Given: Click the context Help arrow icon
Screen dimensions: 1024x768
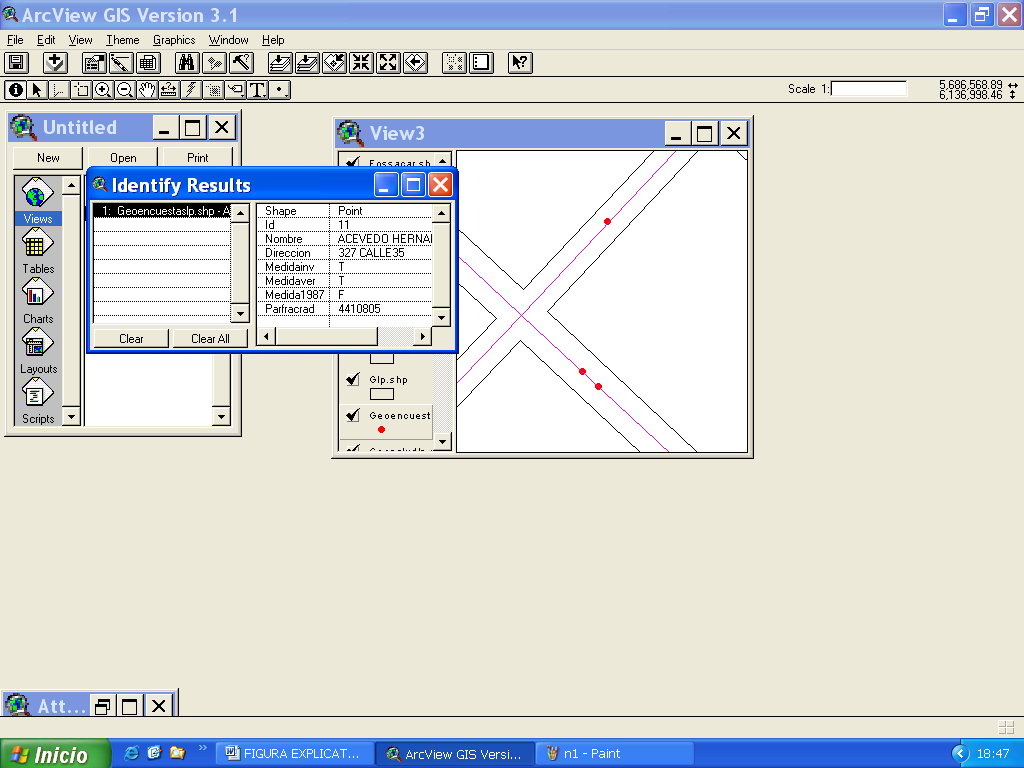Looking at the screenshot, I should tap(520, 63).
